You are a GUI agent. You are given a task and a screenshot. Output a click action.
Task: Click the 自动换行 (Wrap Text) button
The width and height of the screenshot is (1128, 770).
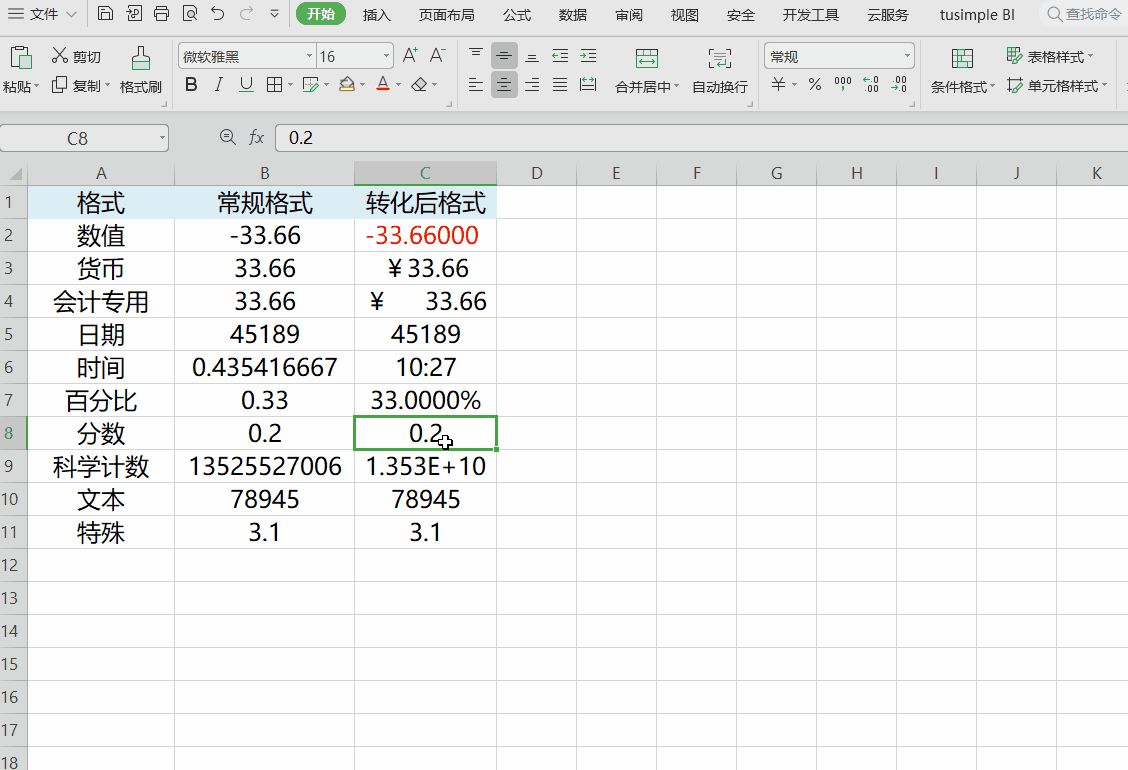click(x=719, y=59)
